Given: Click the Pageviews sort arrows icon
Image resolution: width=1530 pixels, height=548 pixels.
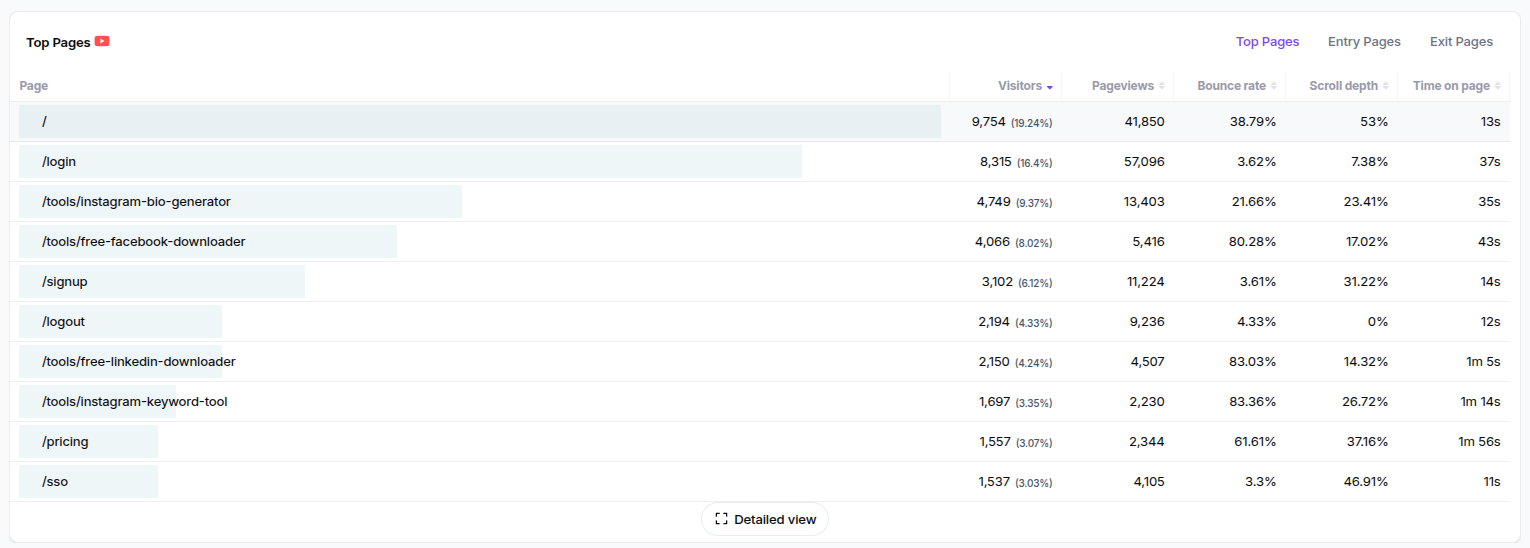Looking at the screenshot, I should pos(1161,86).
